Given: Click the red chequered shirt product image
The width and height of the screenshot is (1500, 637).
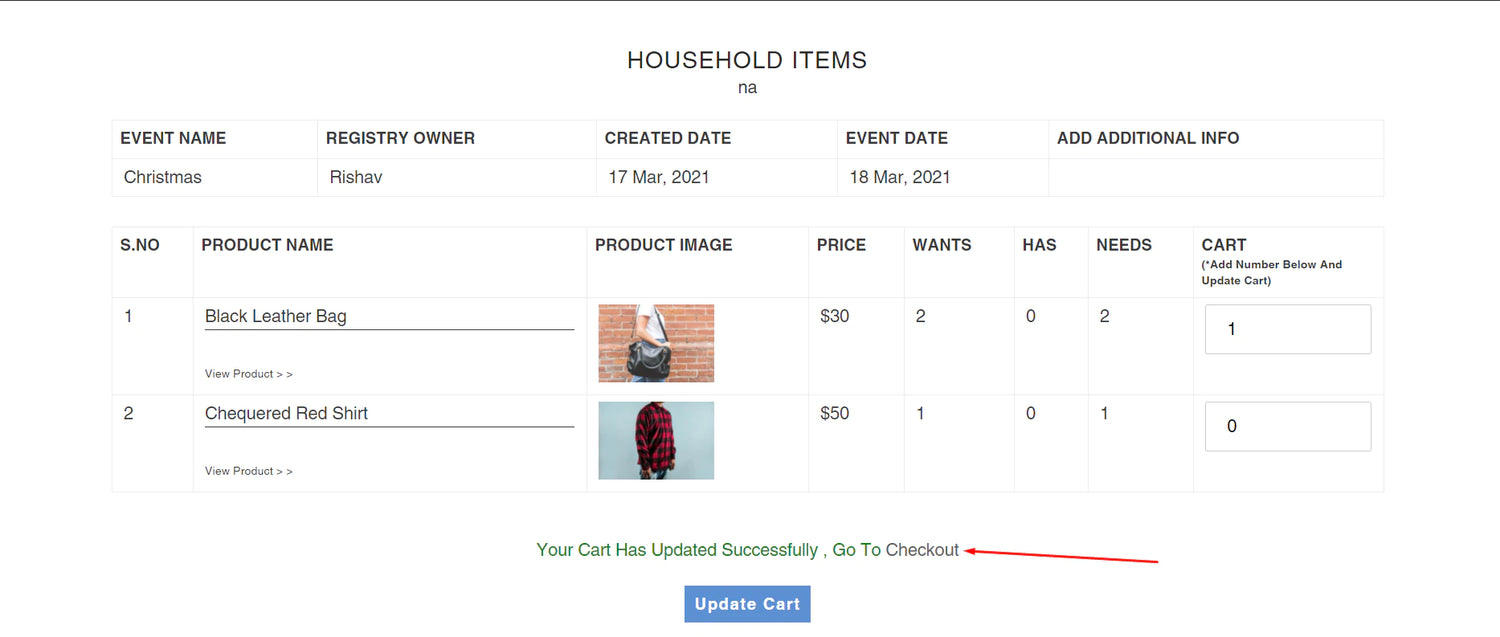Looking at the screenshot, I should (x=656, y=440).
